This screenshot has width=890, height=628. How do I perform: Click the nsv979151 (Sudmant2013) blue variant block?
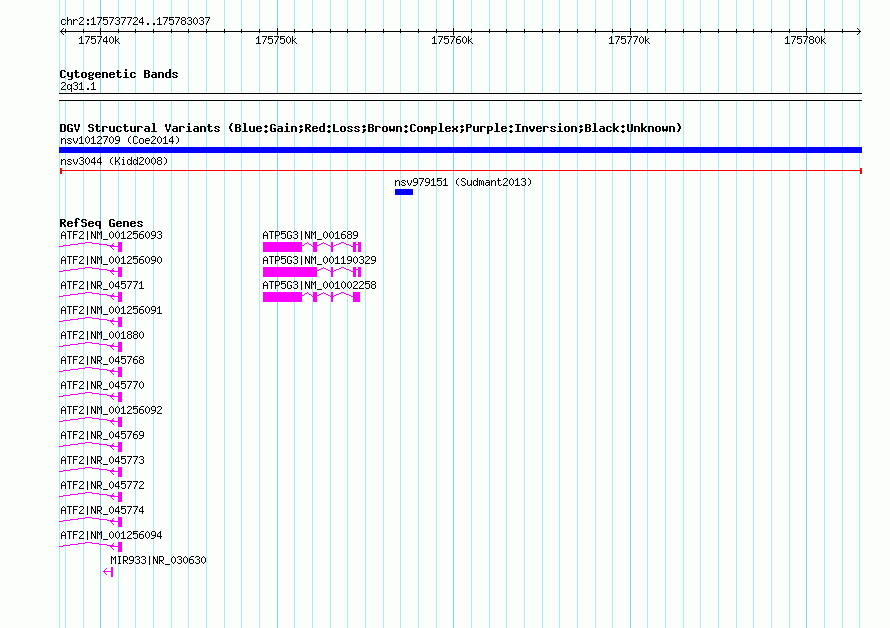coord(404,192)
